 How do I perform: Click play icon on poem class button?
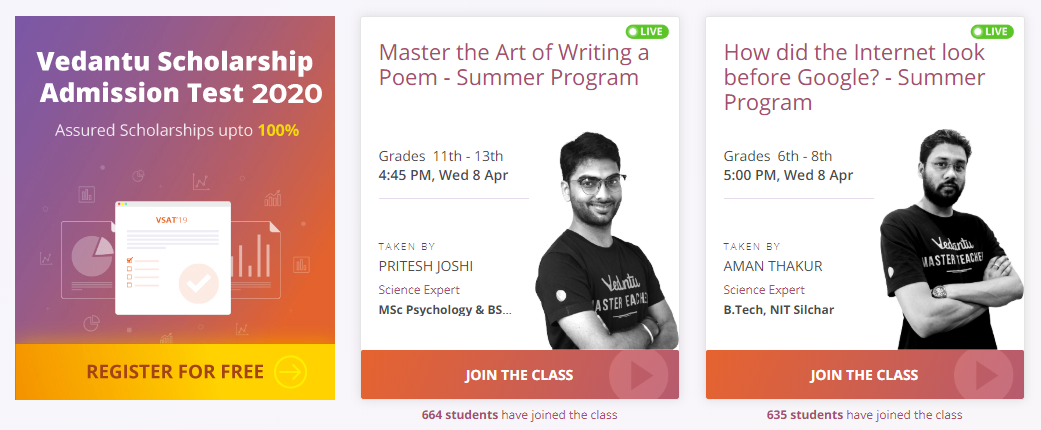coord(639,375)
